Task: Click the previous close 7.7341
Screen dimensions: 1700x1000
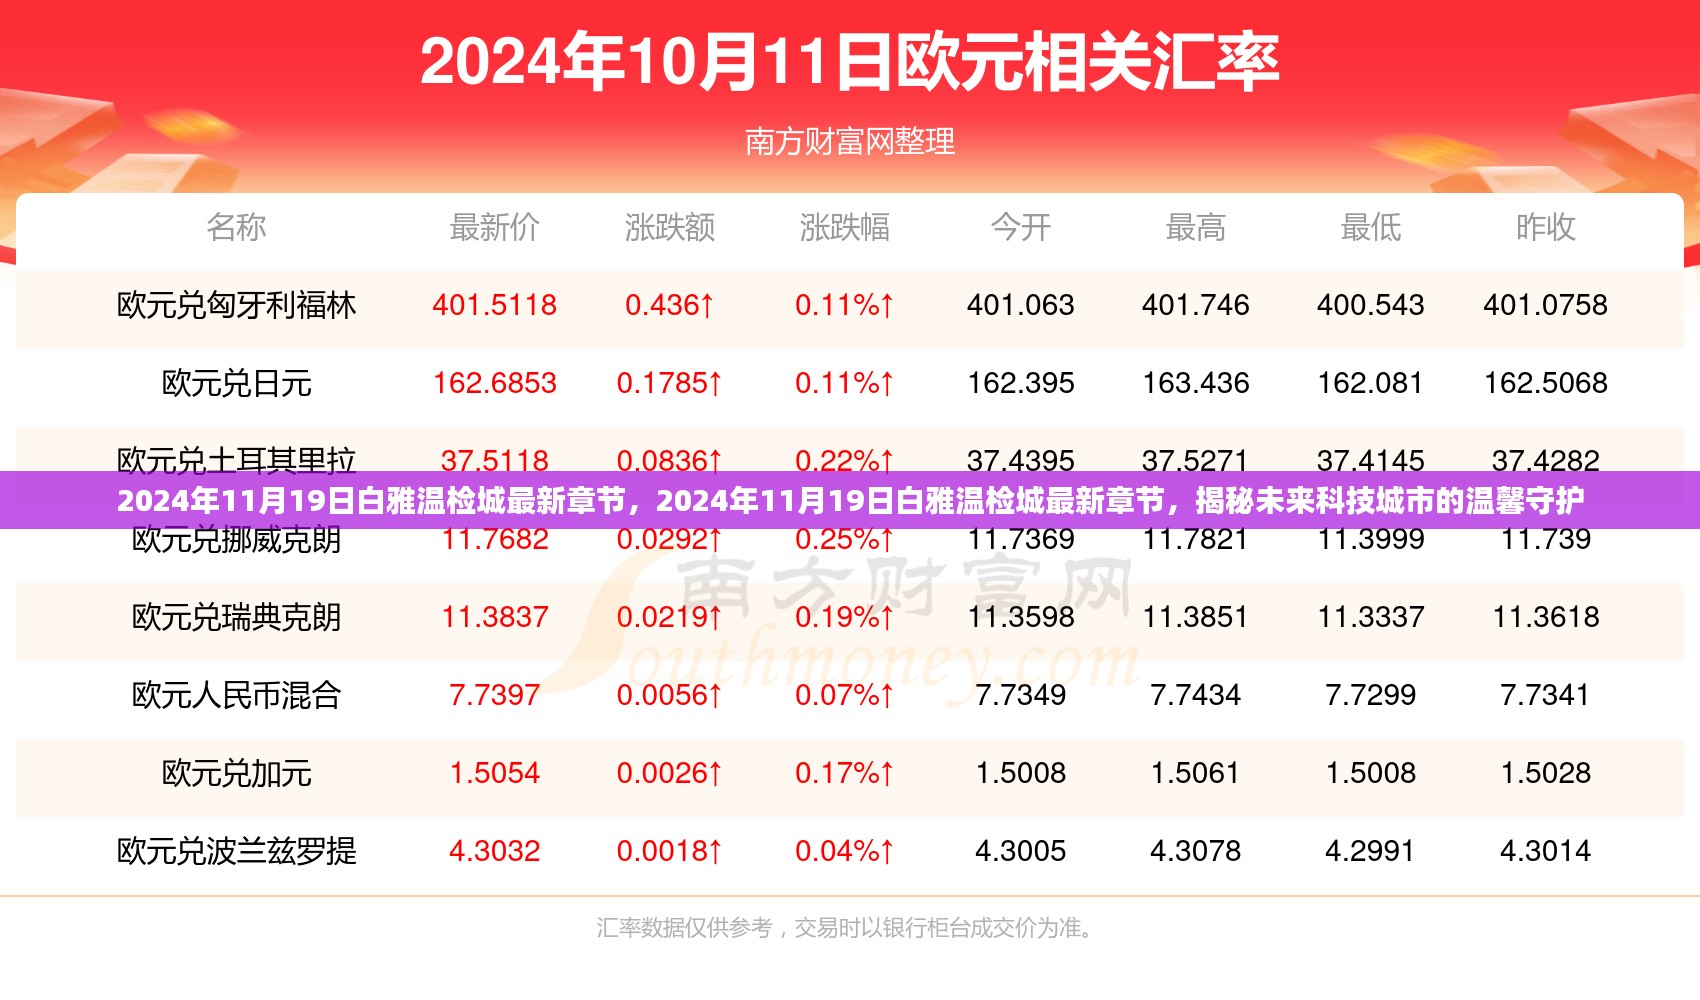Action: point(1545,695)
